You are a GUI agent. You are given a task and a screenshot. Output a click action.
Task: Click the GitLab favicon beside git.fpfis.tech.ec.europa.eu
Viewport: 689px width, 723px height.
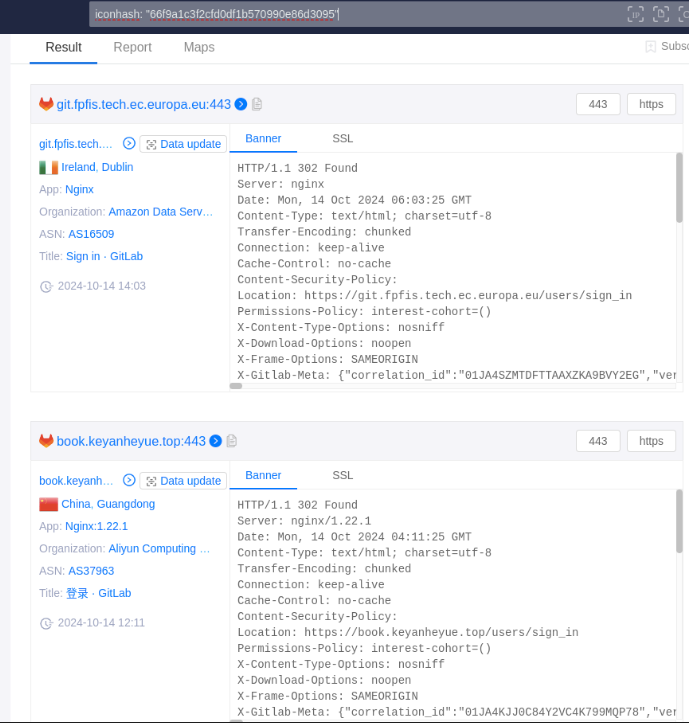(x=46, y=104)
